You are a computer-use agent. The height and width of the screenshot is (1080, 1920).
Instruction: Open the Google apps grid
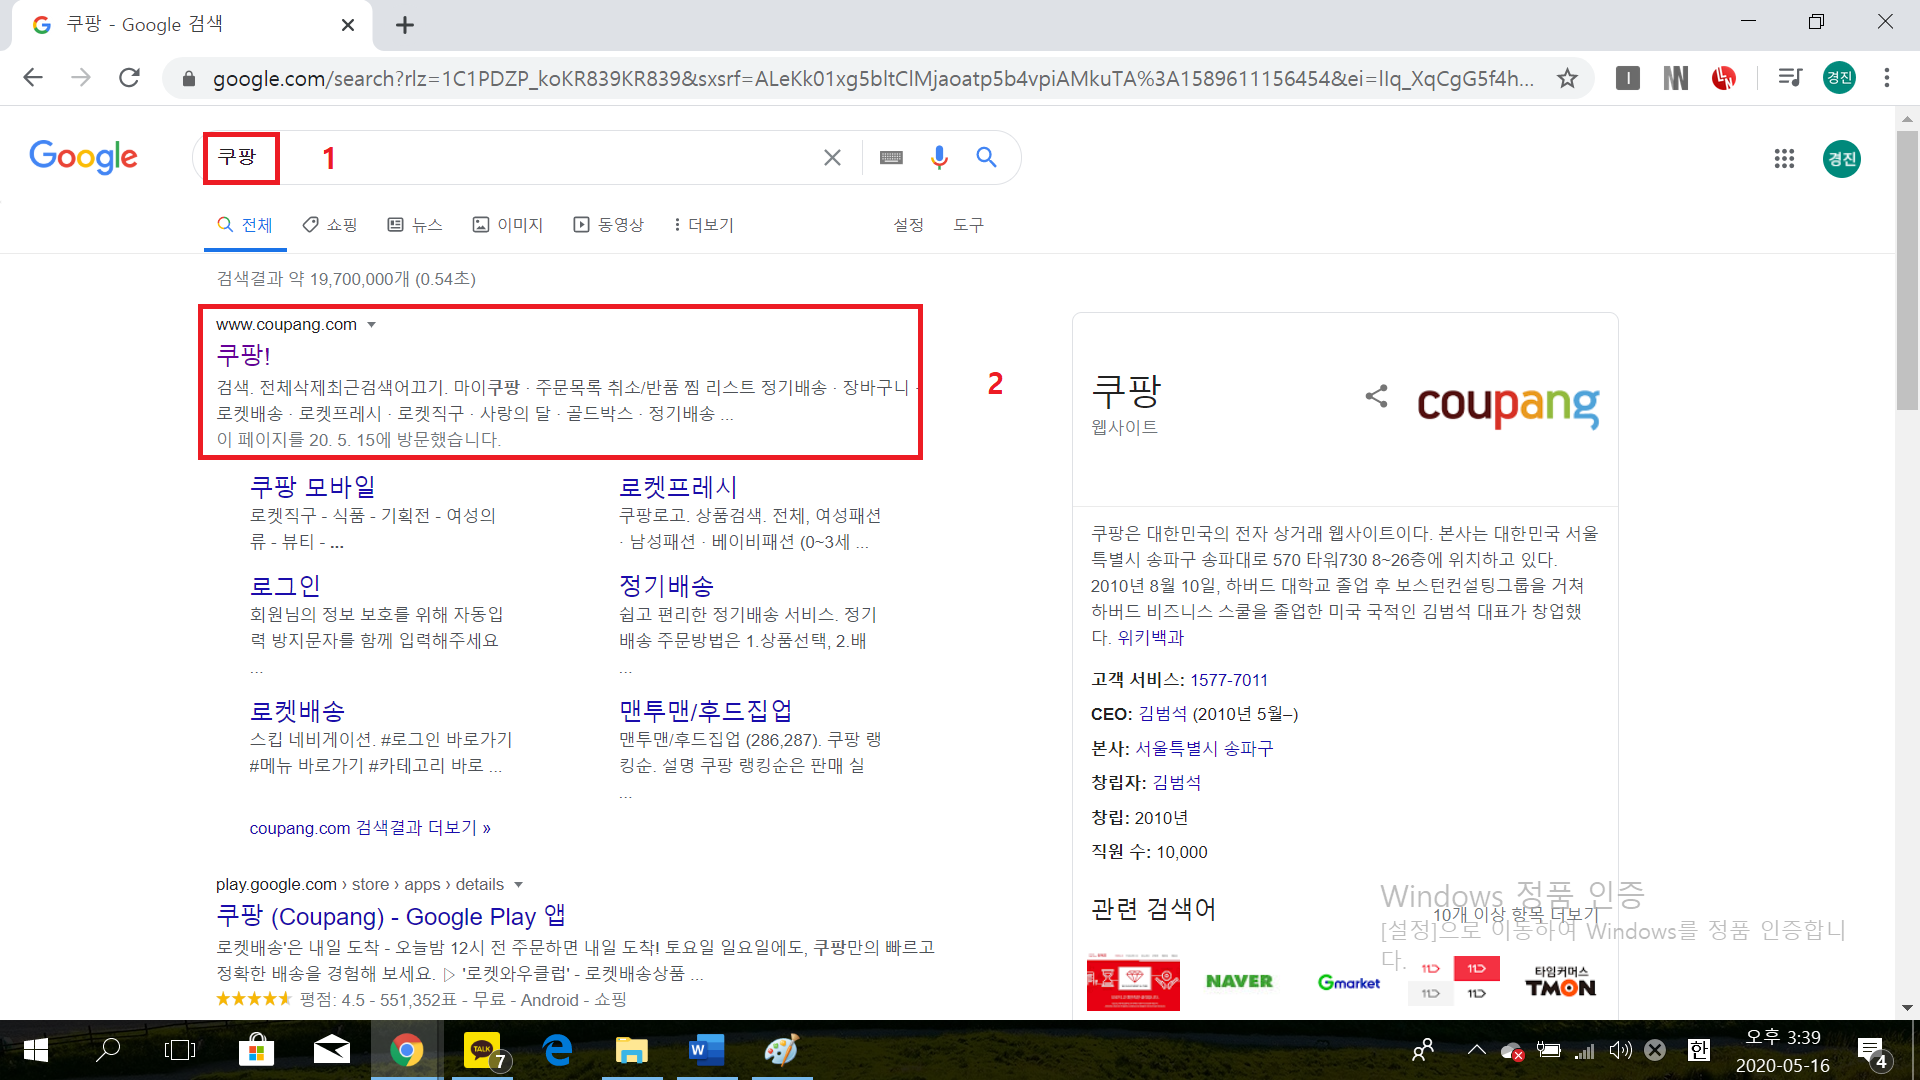point(1784,158)
